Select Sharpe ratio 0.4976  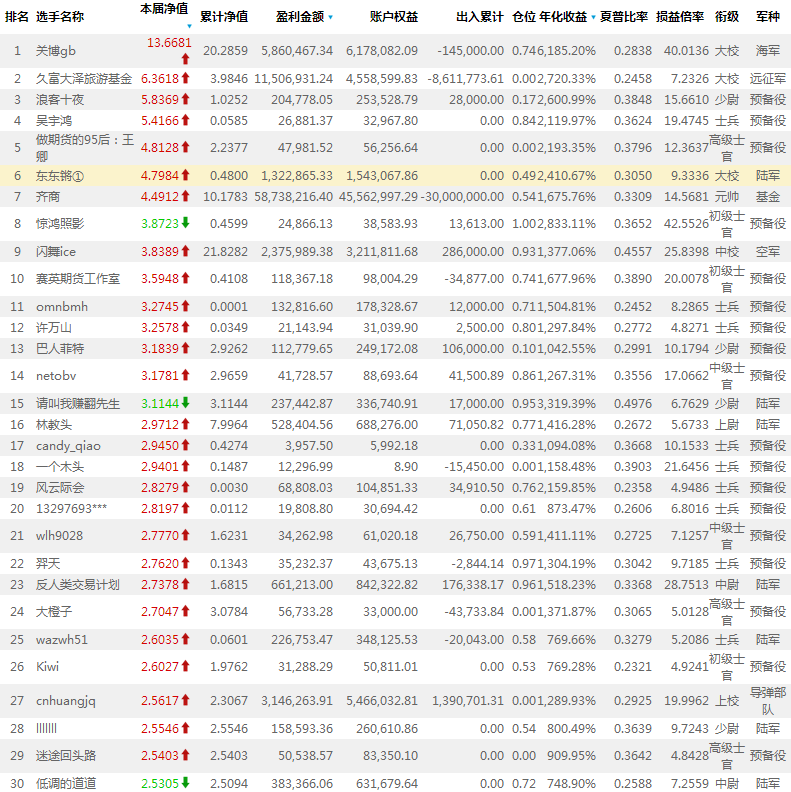tap(633, 404)
